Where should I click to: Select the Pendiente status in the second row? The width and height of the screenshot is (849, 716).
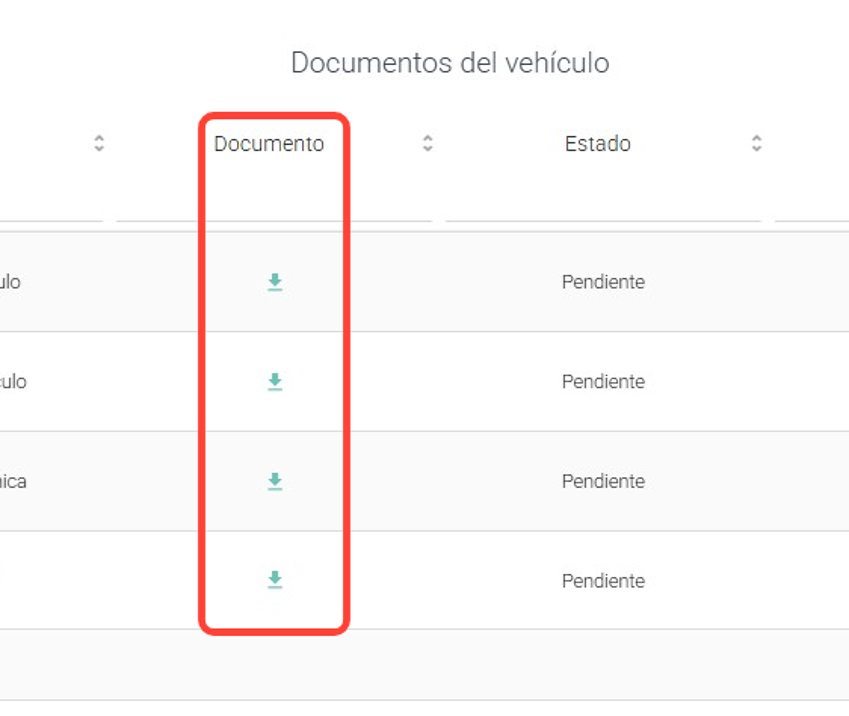pyautogui.click(x=603, y=382)
